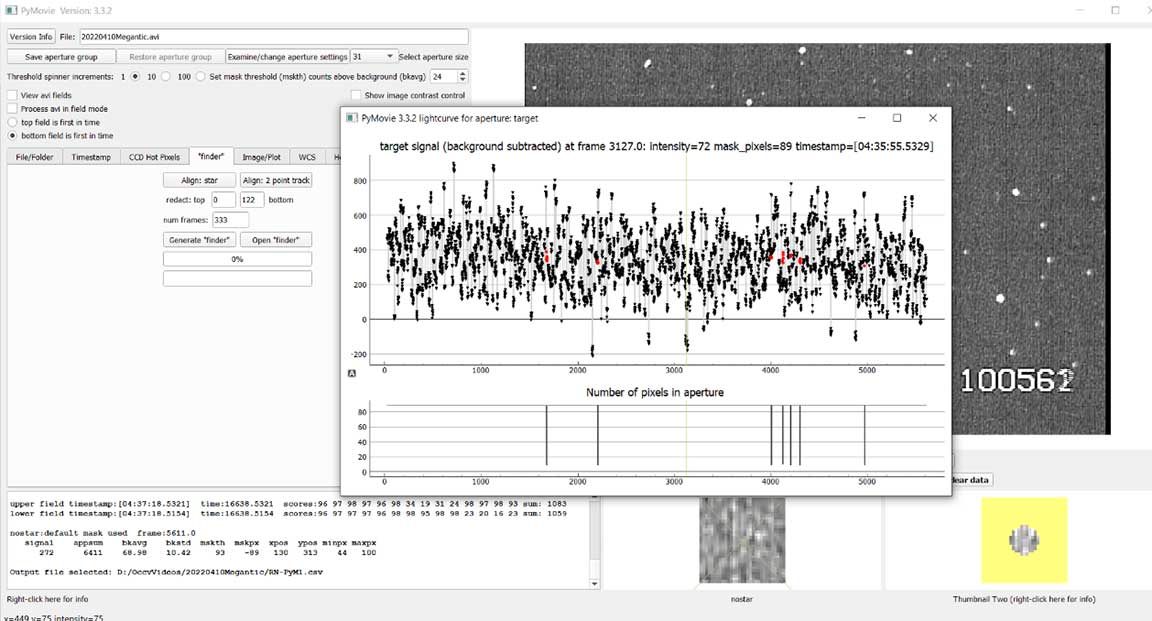The height and width of the screenshot is (621, 1152).
Task: Switch to the WCS tab
Action: (307, 157)
